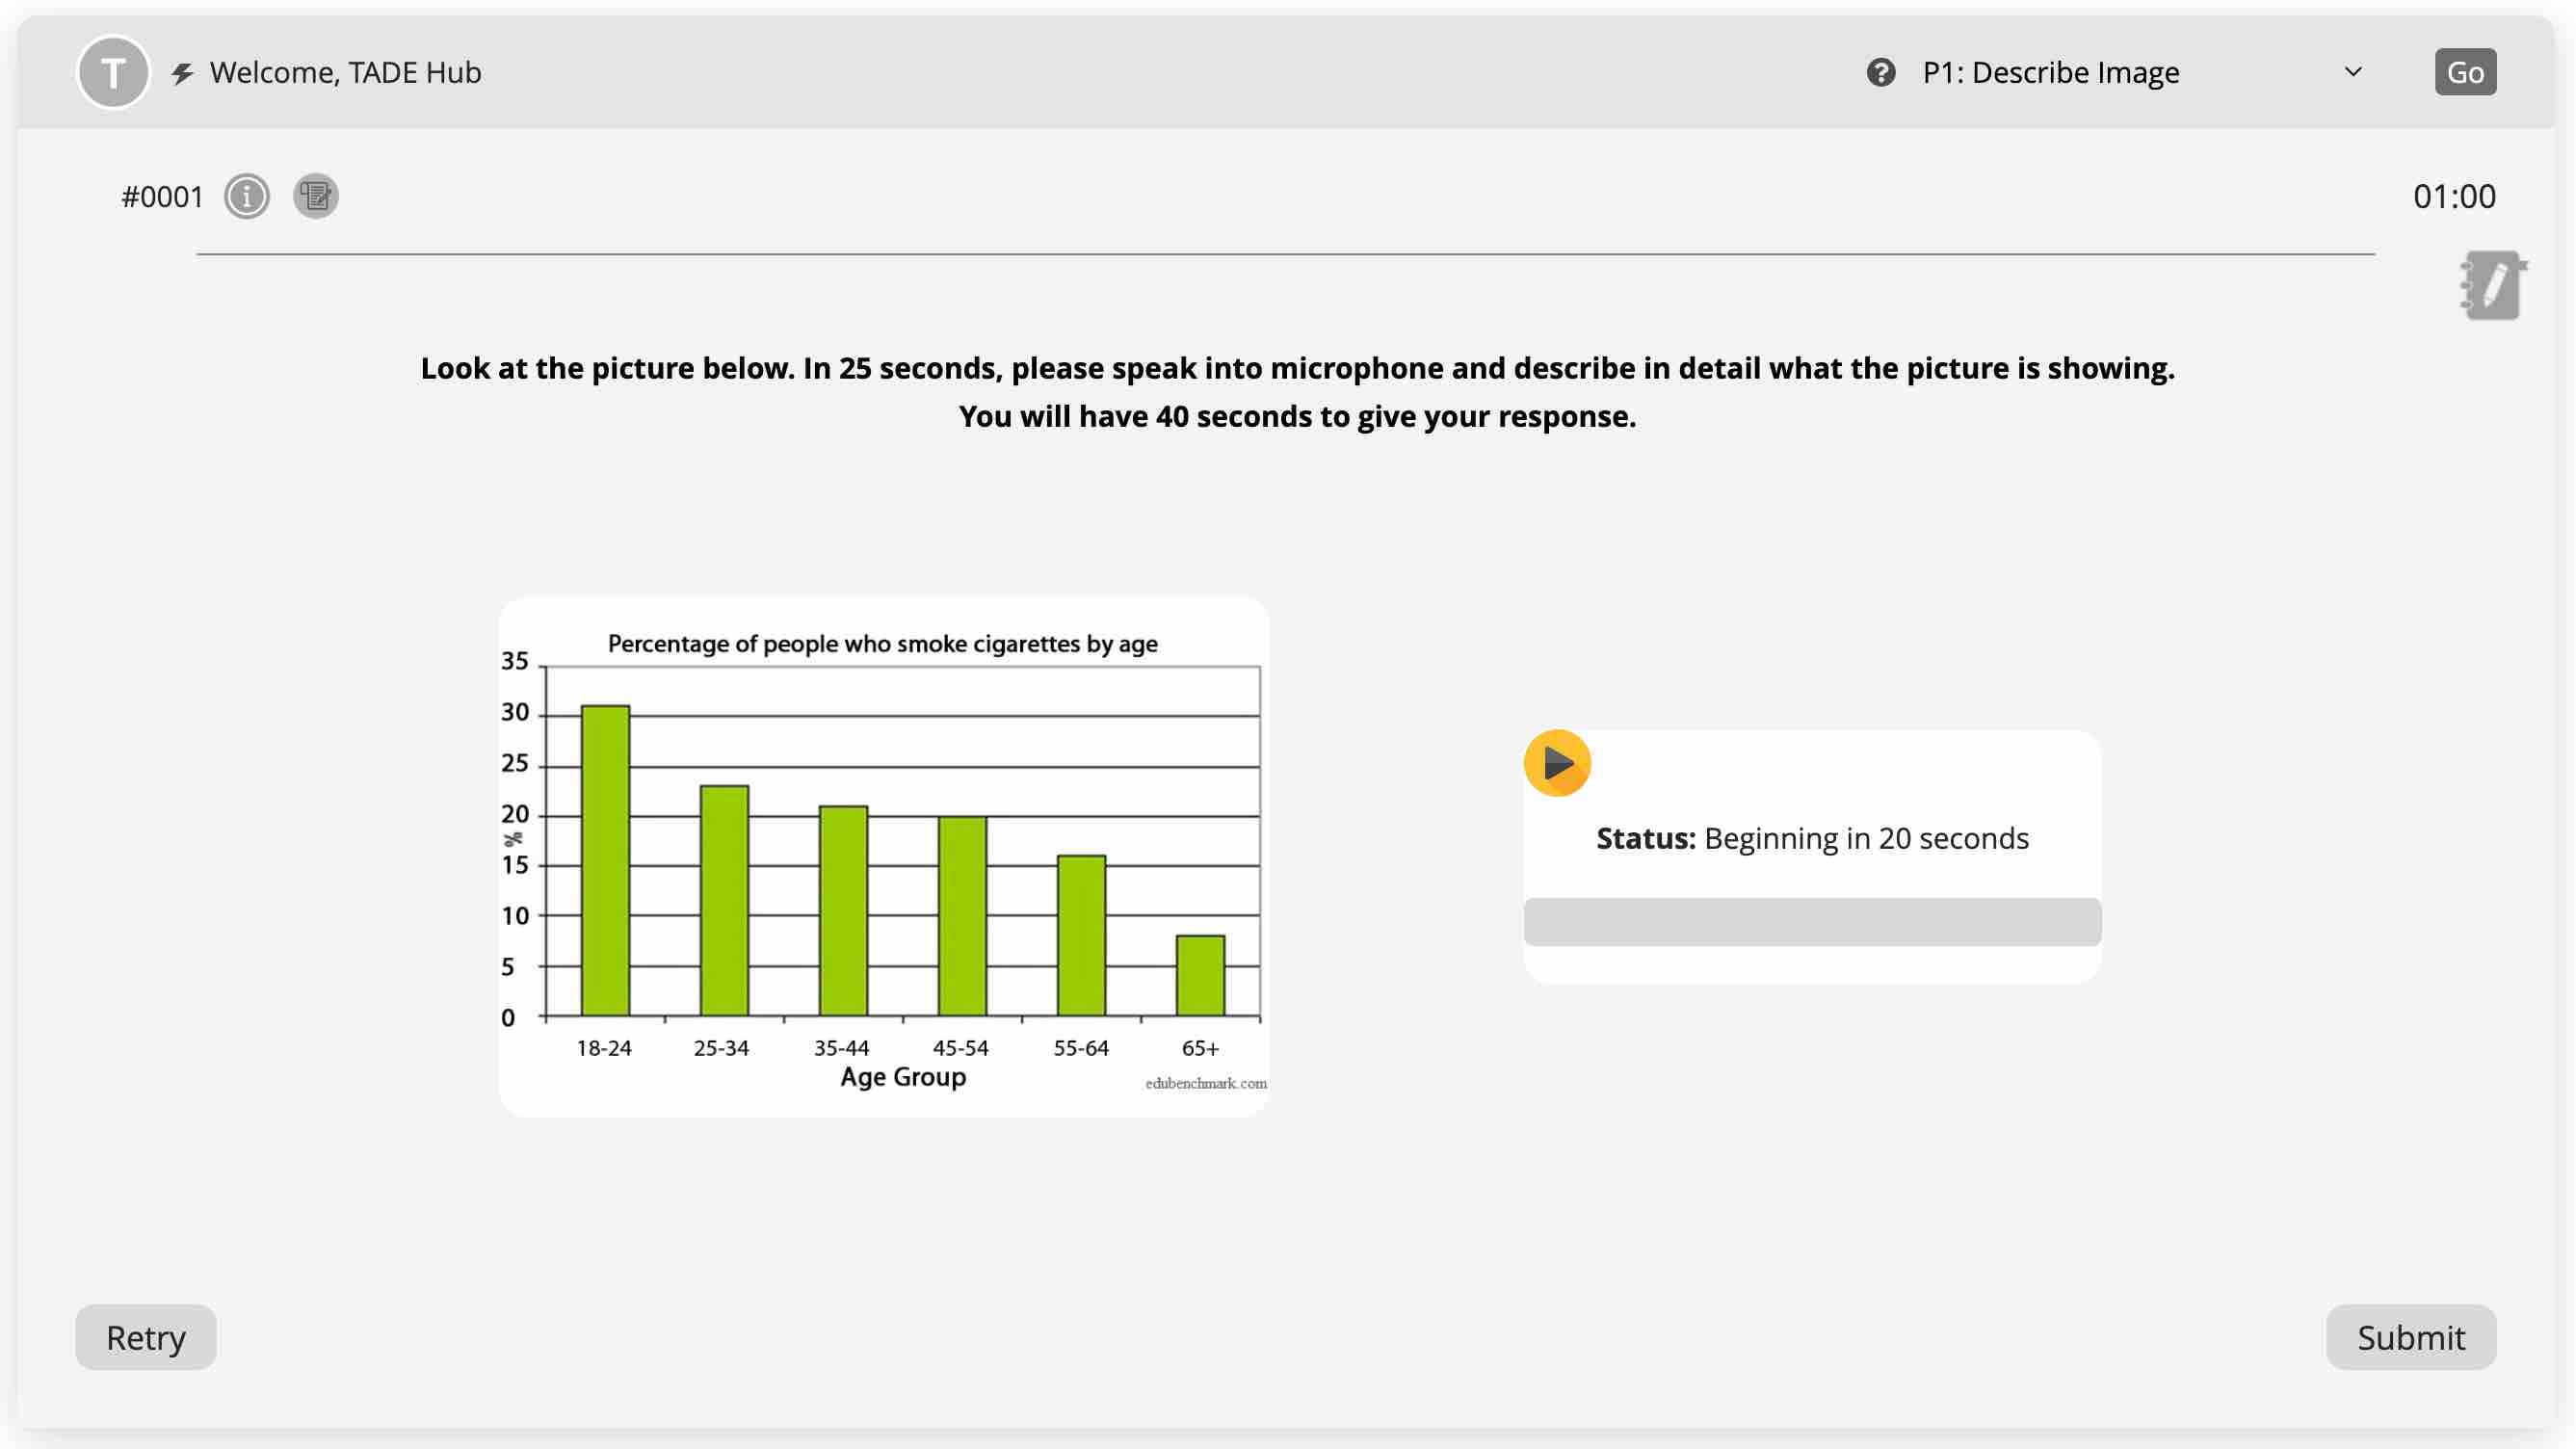Click the notes/edit icon beside info
2576x1449 pixels.
(x=315, y=195)
